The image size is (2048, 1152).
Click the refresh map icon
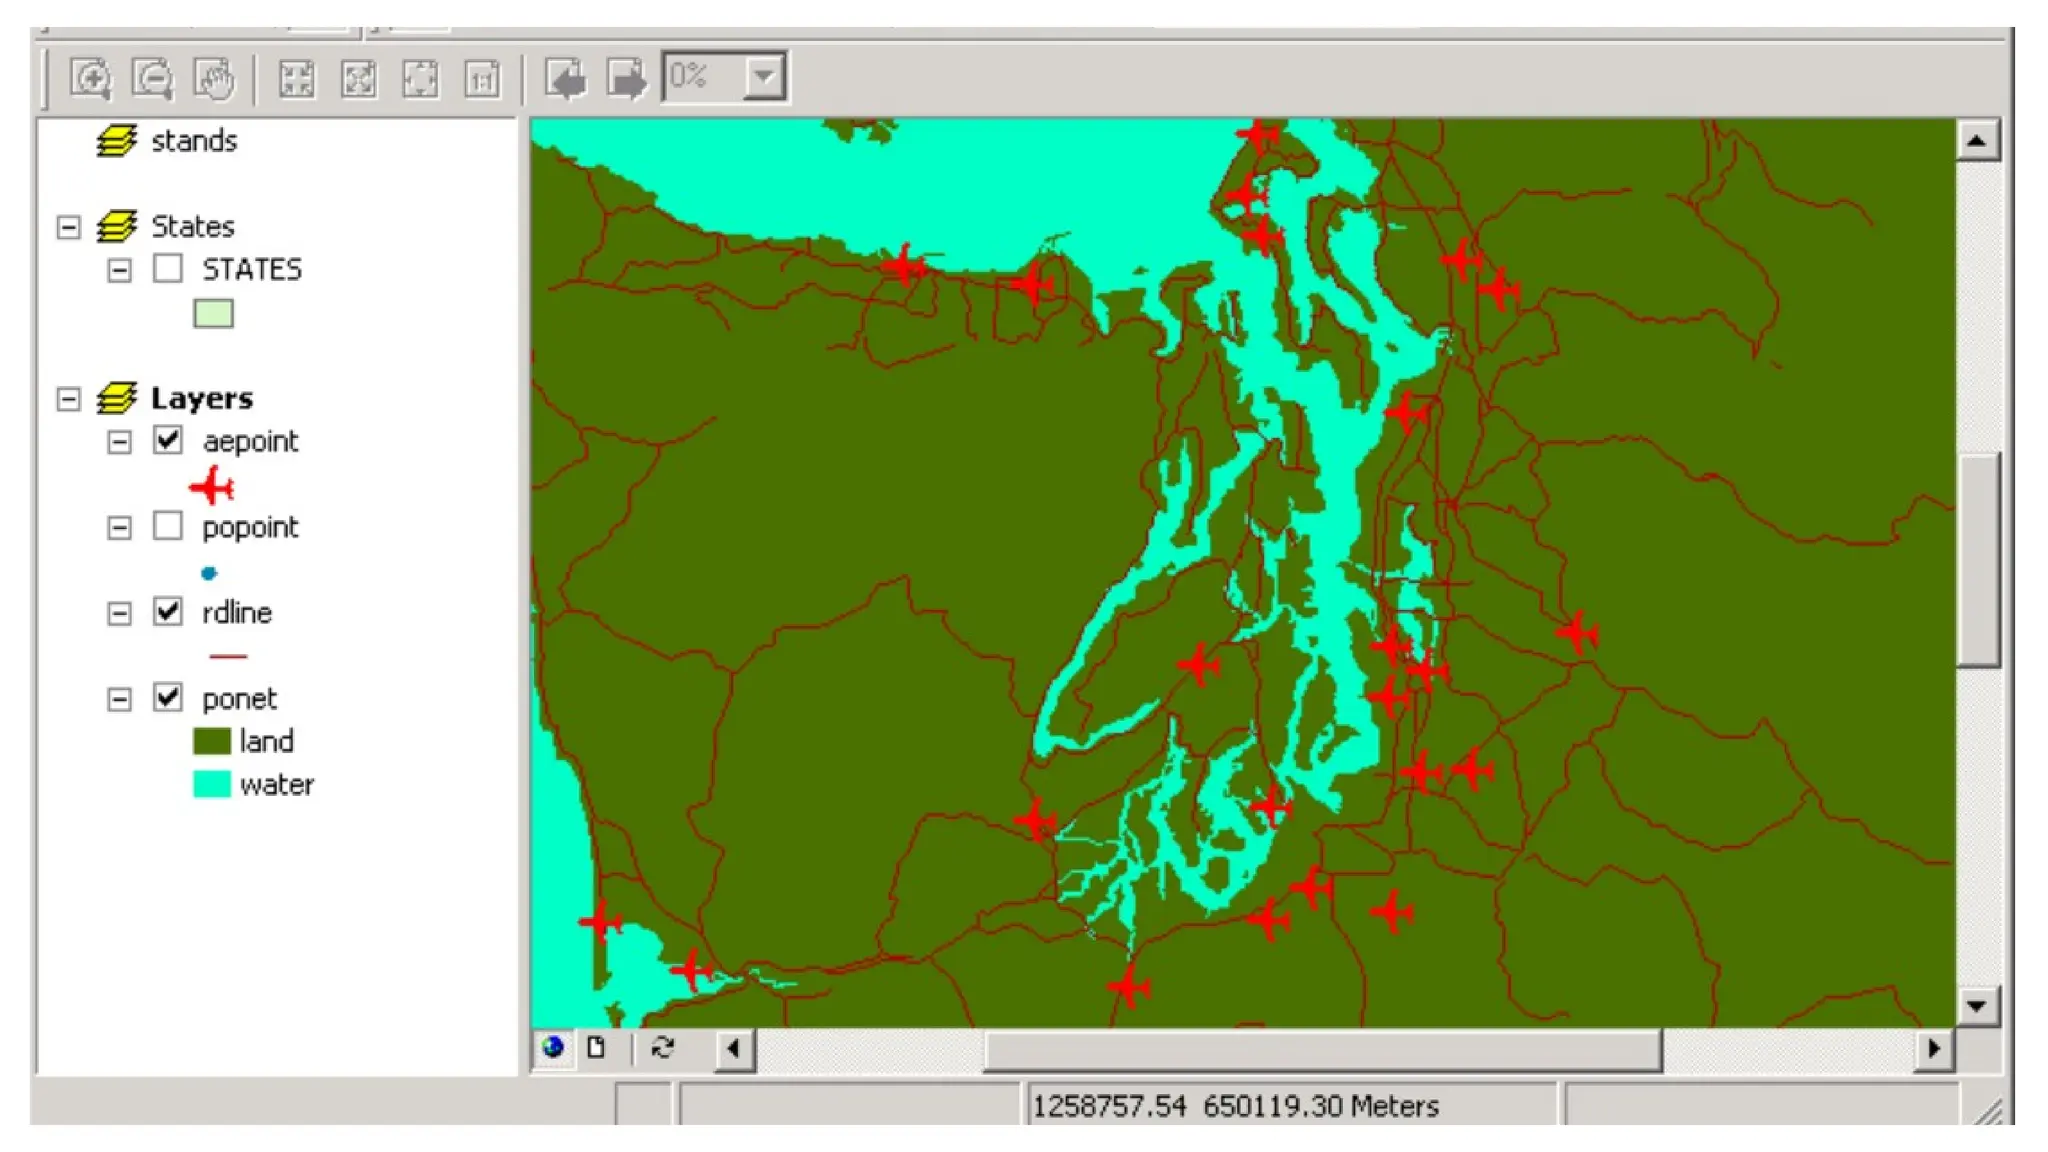point(662,1047)
